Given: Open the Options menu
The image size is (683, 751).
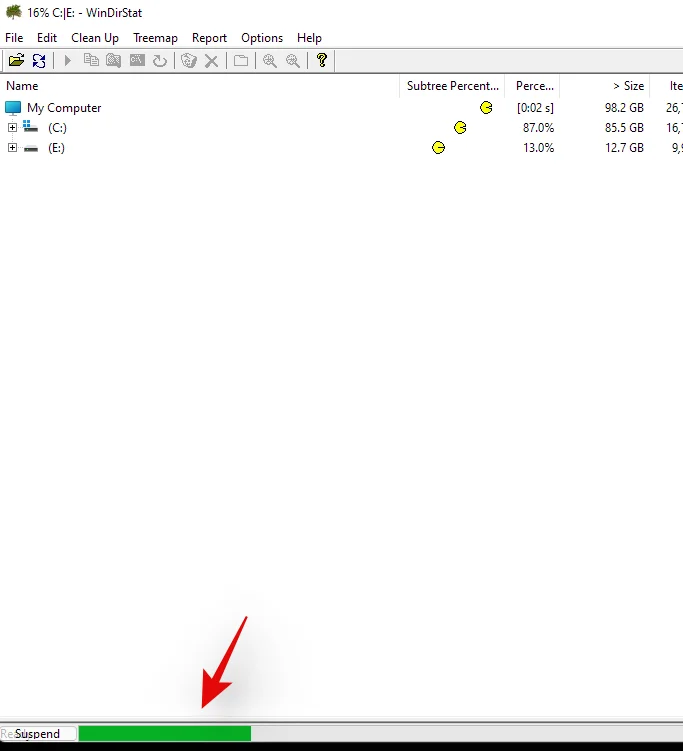Looking at the screenshot, I should [262, 38].
